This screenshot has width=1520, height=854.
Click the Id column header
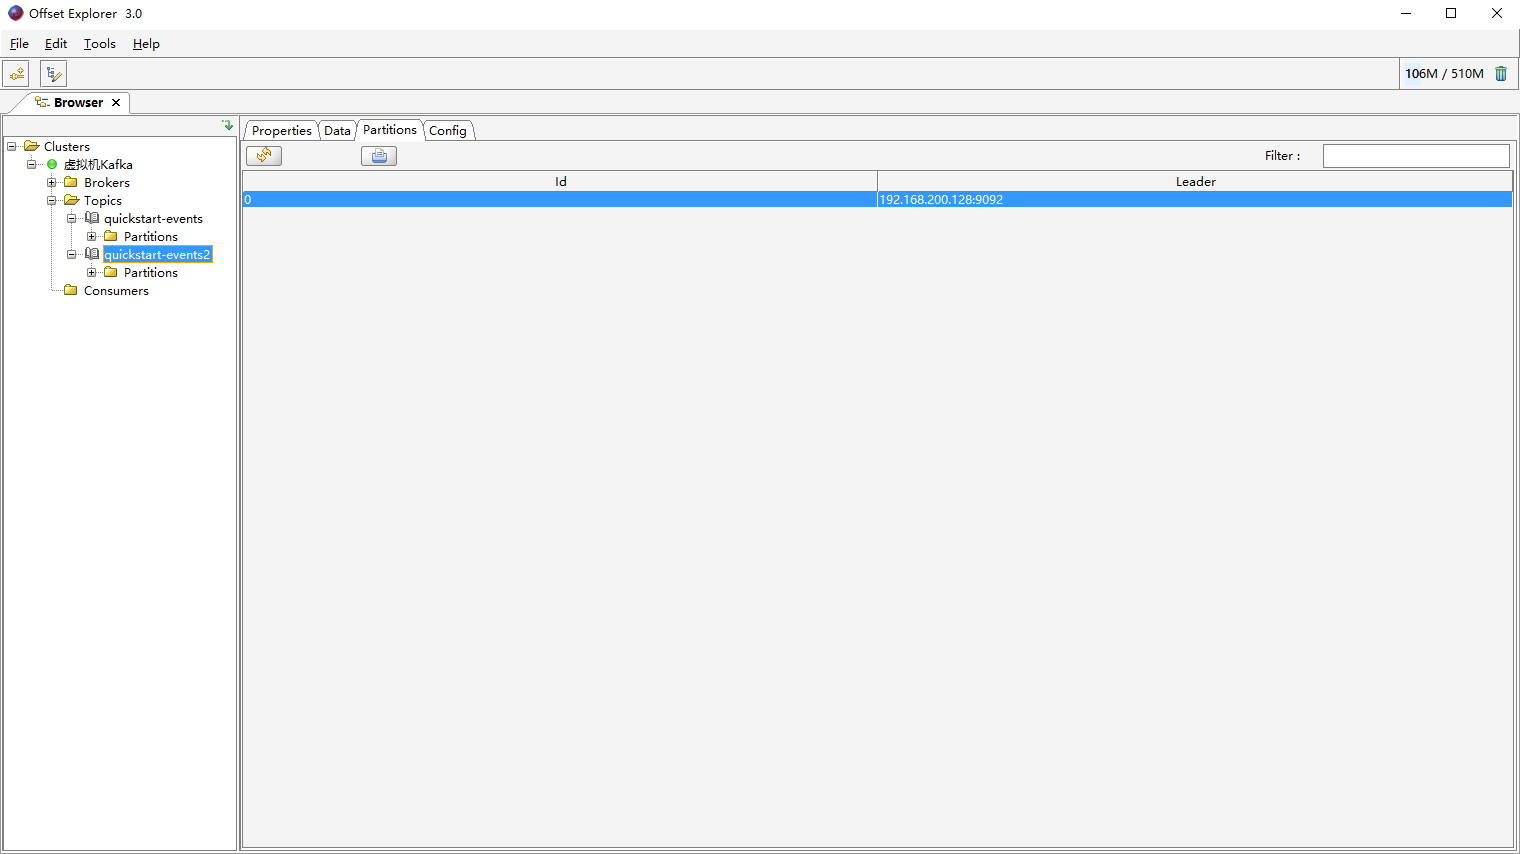point(560,181)
